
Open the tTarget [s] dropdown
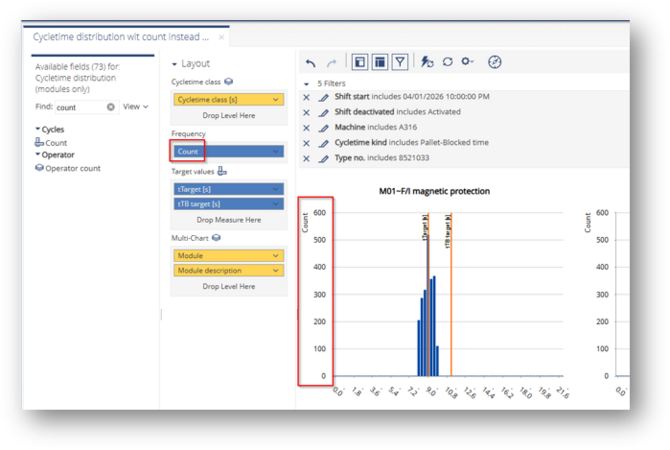276,189
